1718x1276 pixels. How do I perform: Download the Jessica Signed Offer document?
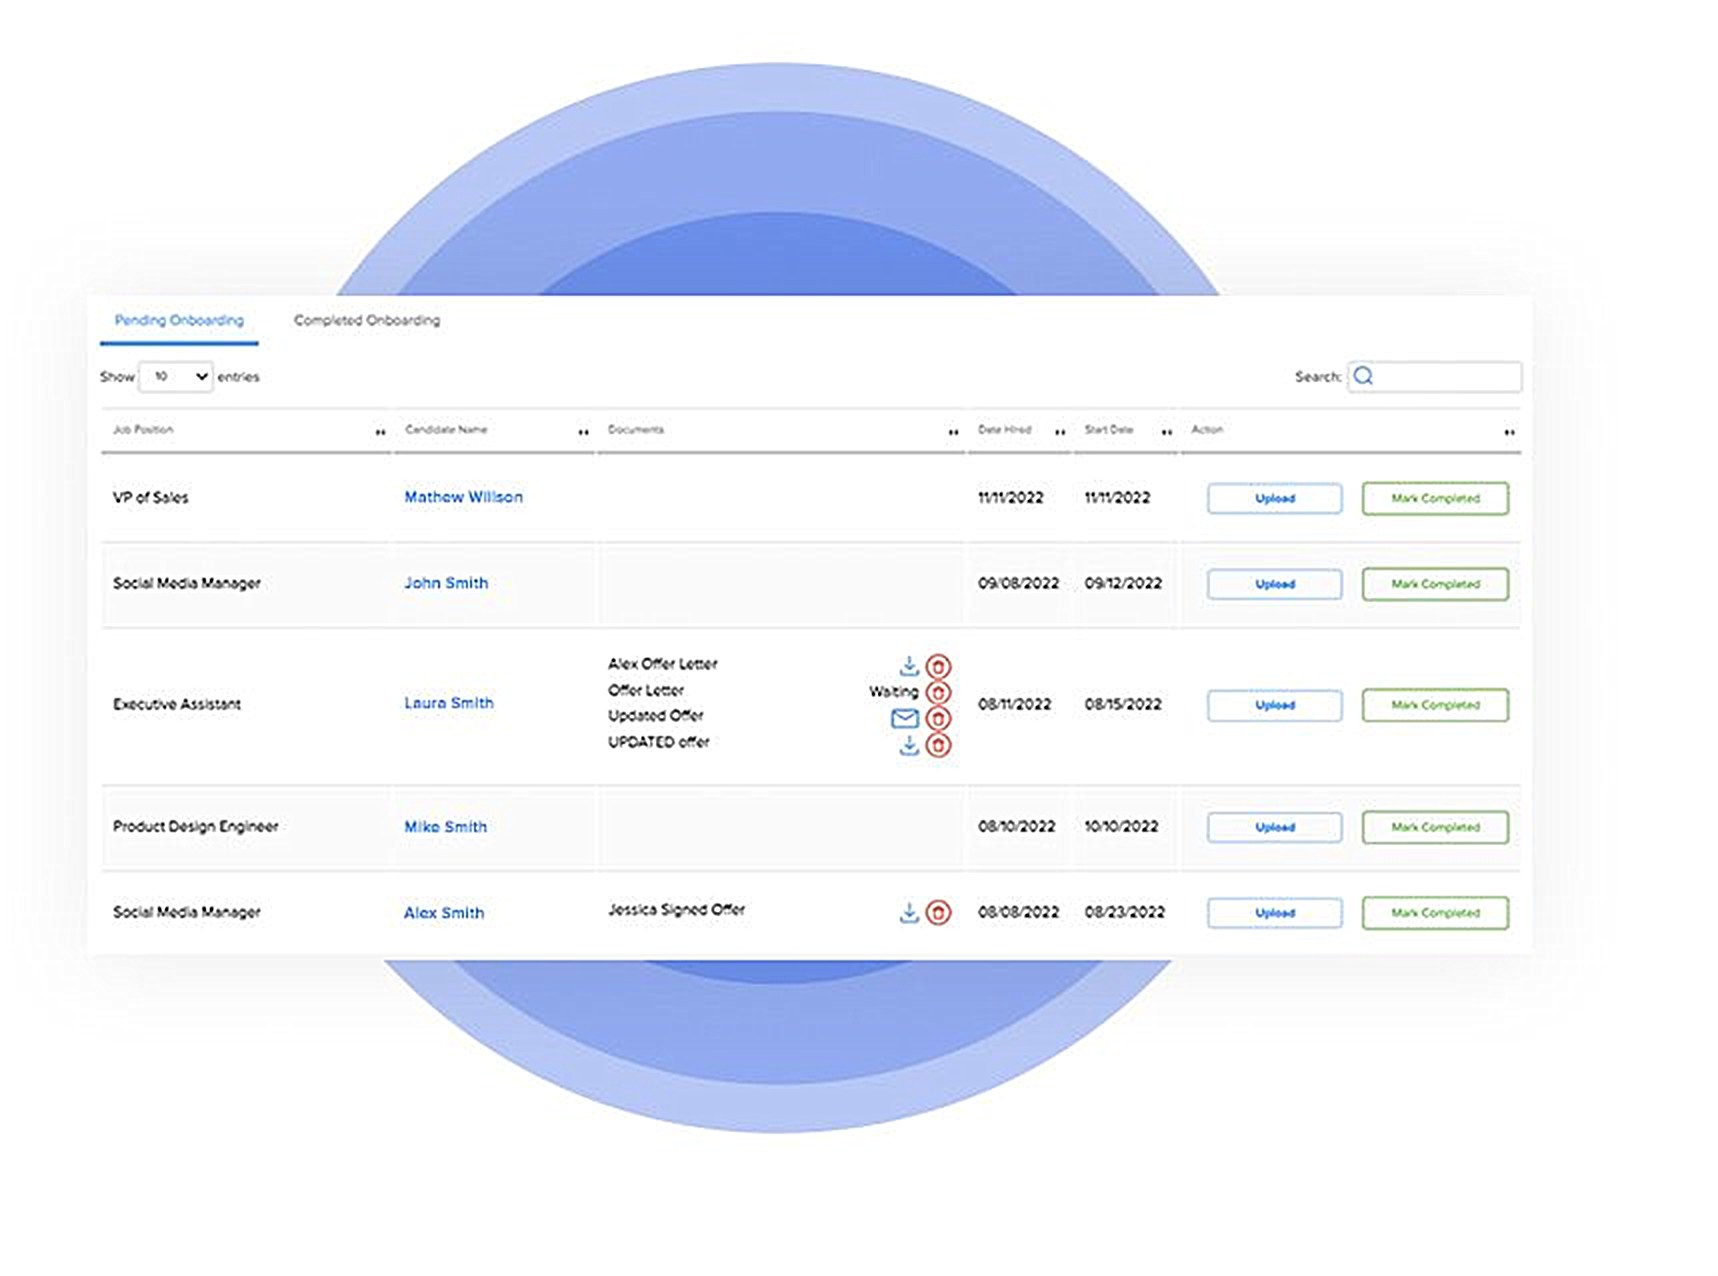coord(908,912)
